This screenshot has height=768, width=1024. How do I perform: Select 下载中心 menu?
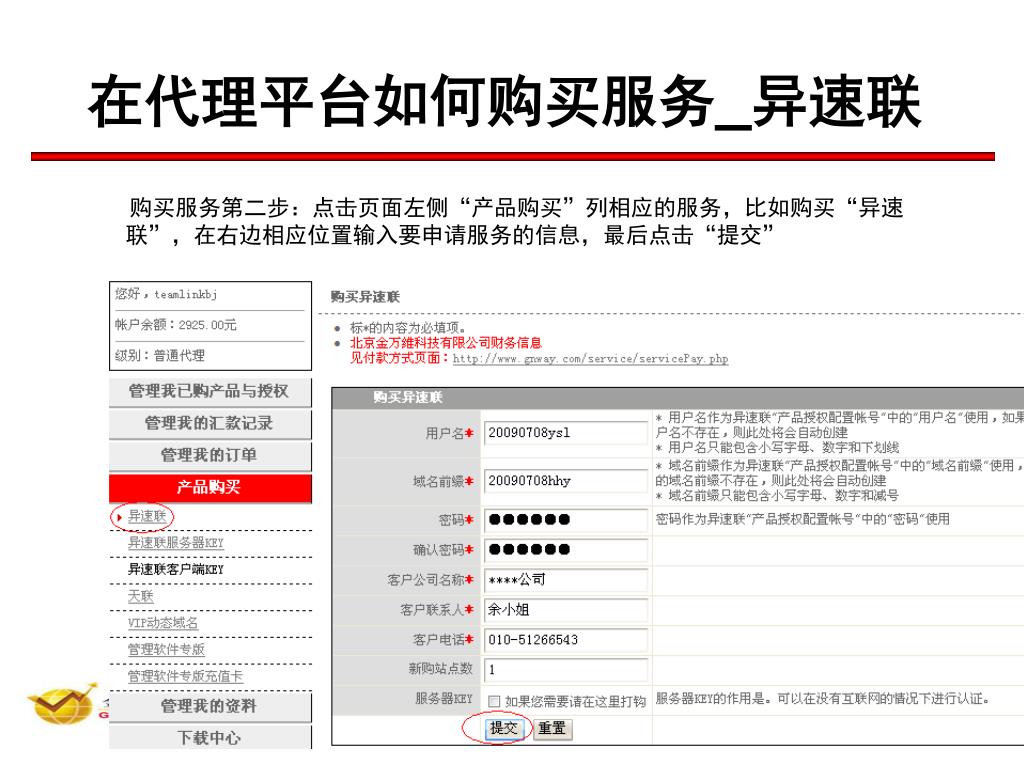pos(210,737)
